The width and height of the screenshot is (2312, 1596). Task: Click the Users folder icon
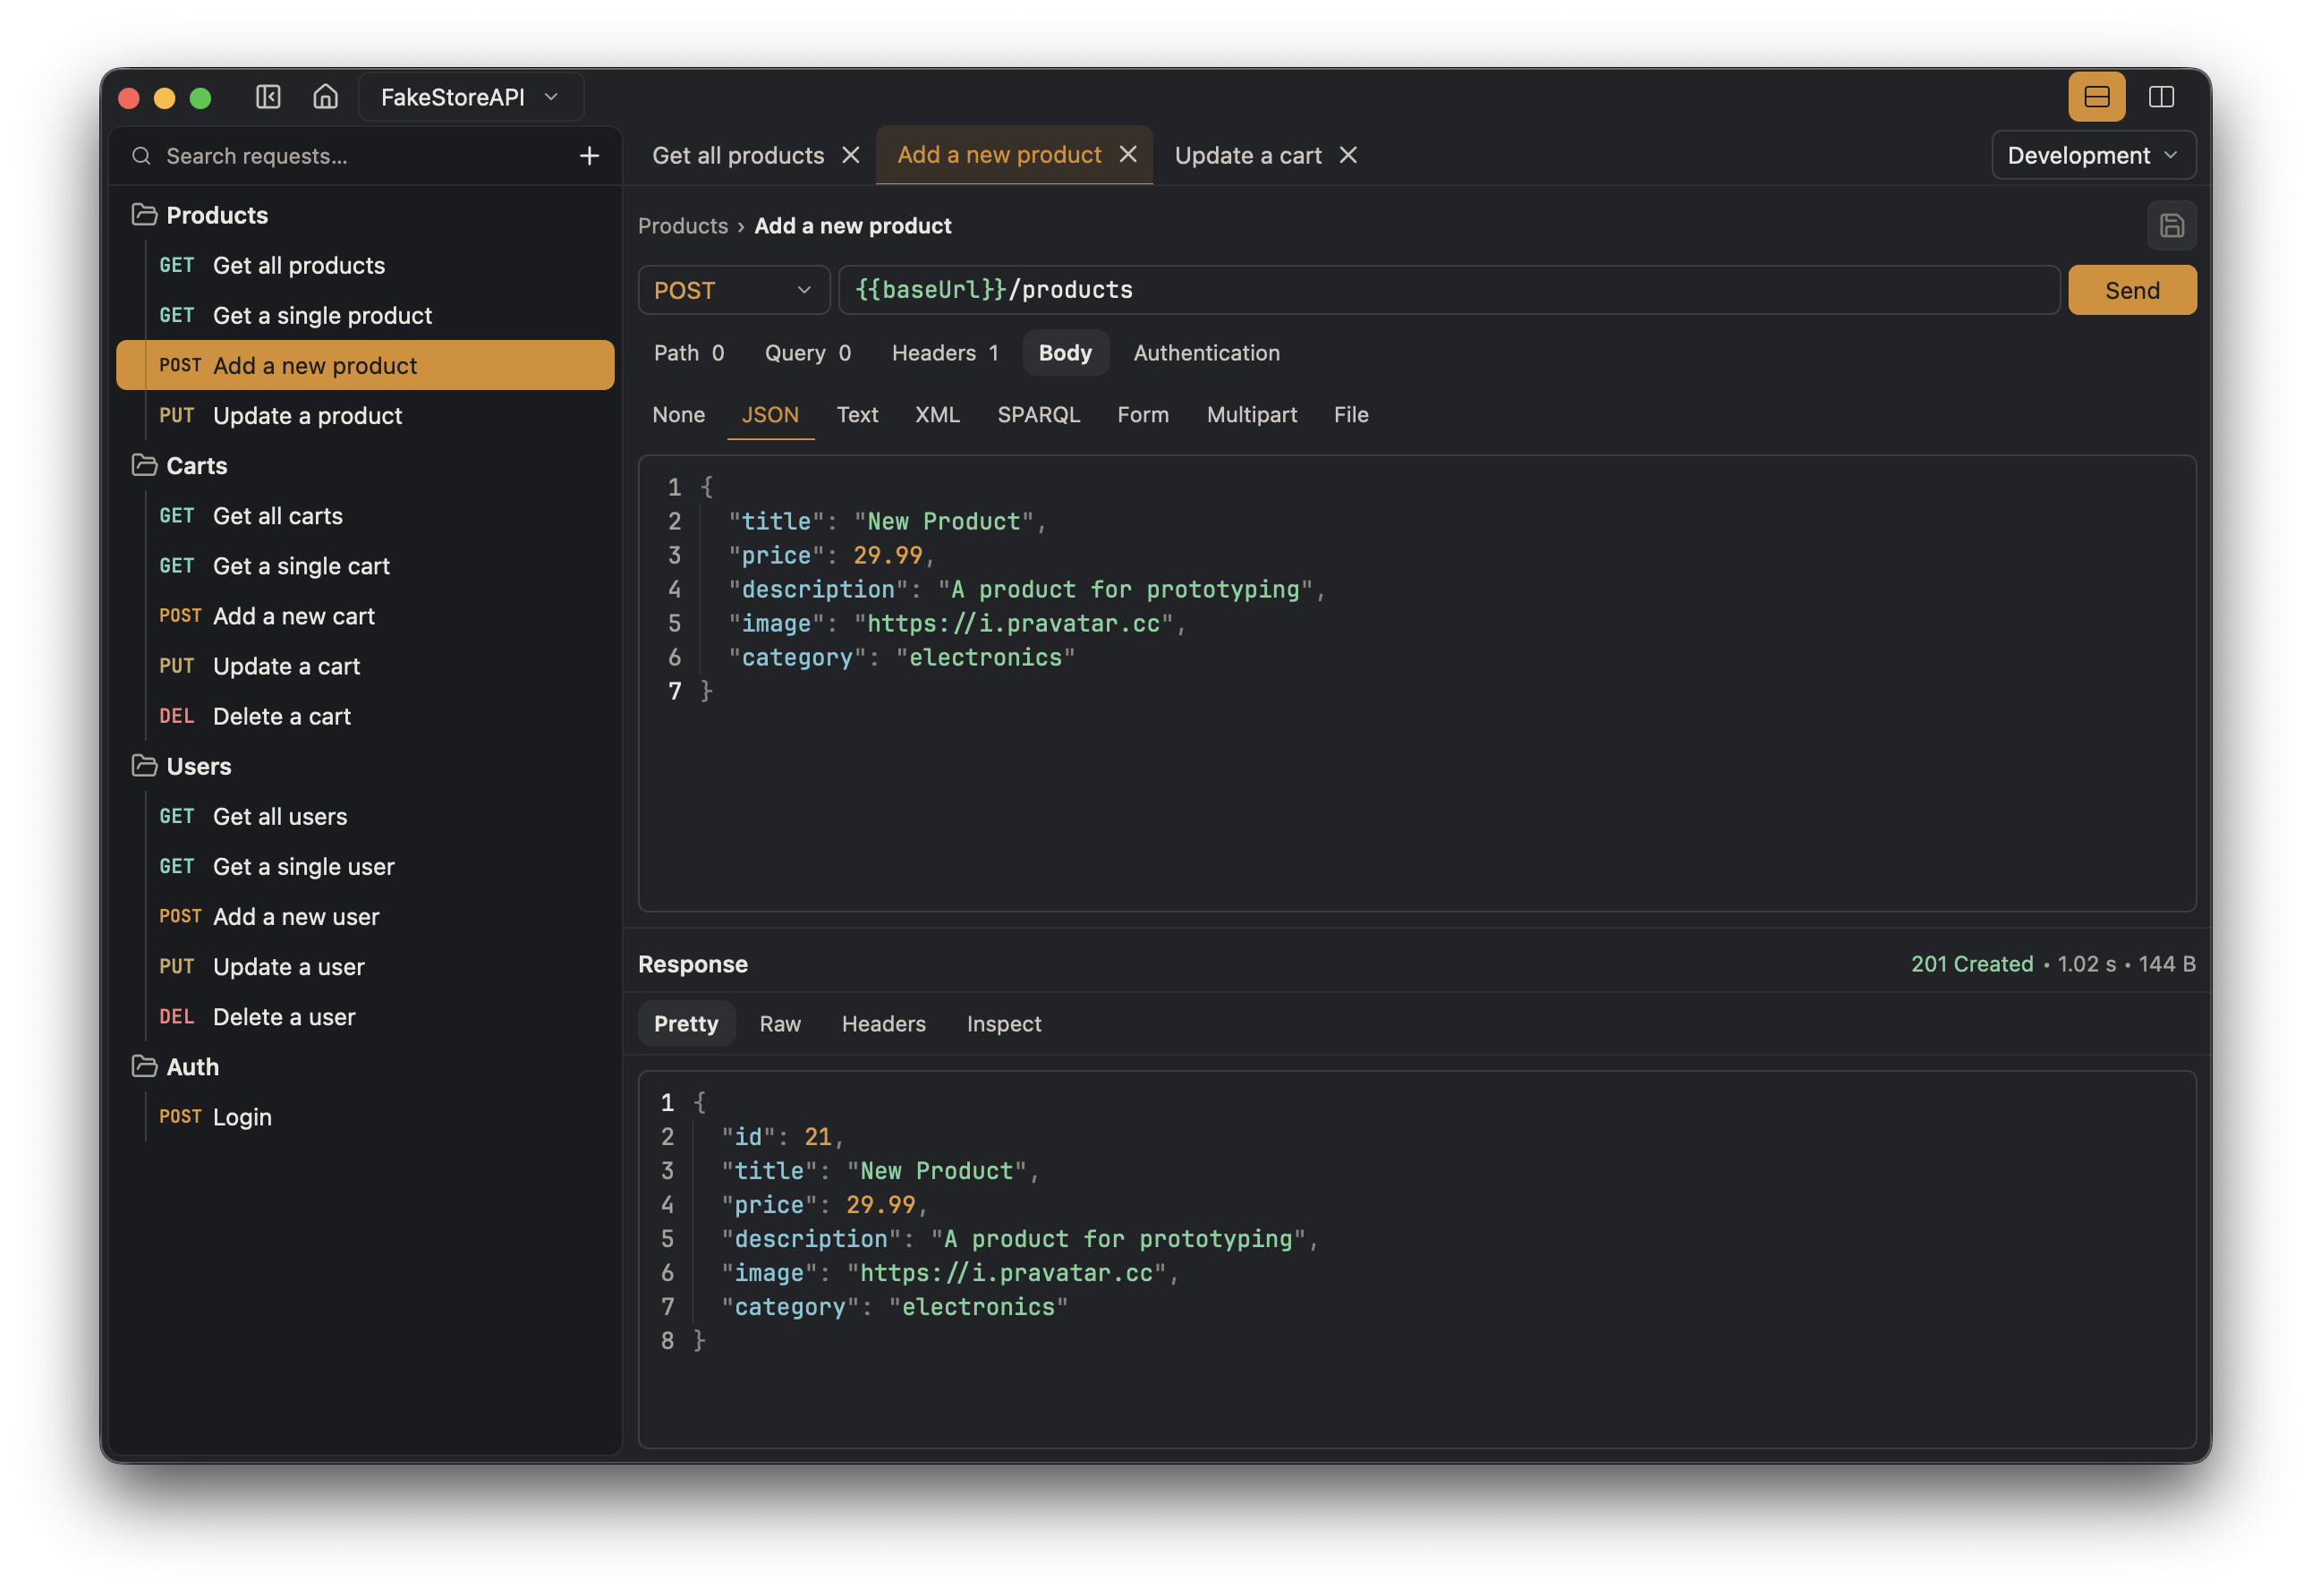coord(144,766)
